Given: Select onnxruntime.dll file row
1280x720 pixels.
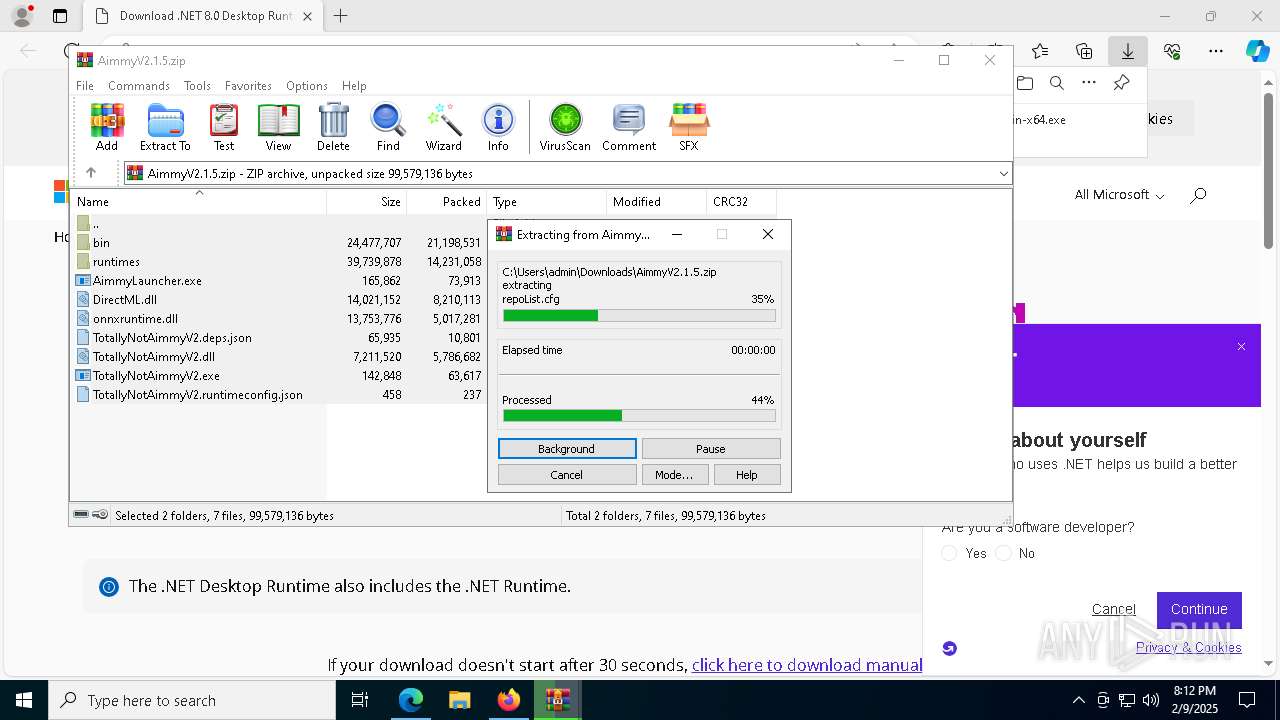Looking at the screenshot, I should 279,319.
